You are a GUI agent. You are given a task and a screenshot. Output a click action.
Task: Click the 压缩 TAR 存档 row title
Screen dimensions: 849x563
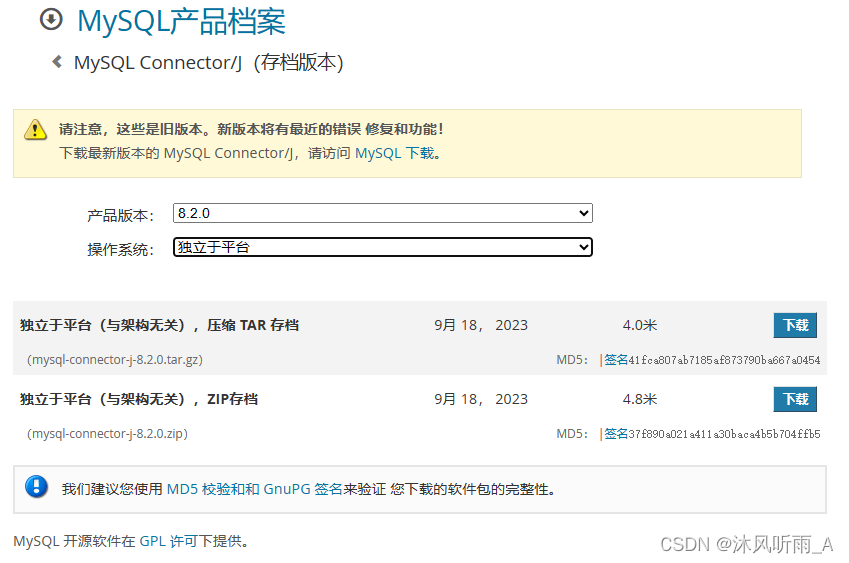[159, 325]
